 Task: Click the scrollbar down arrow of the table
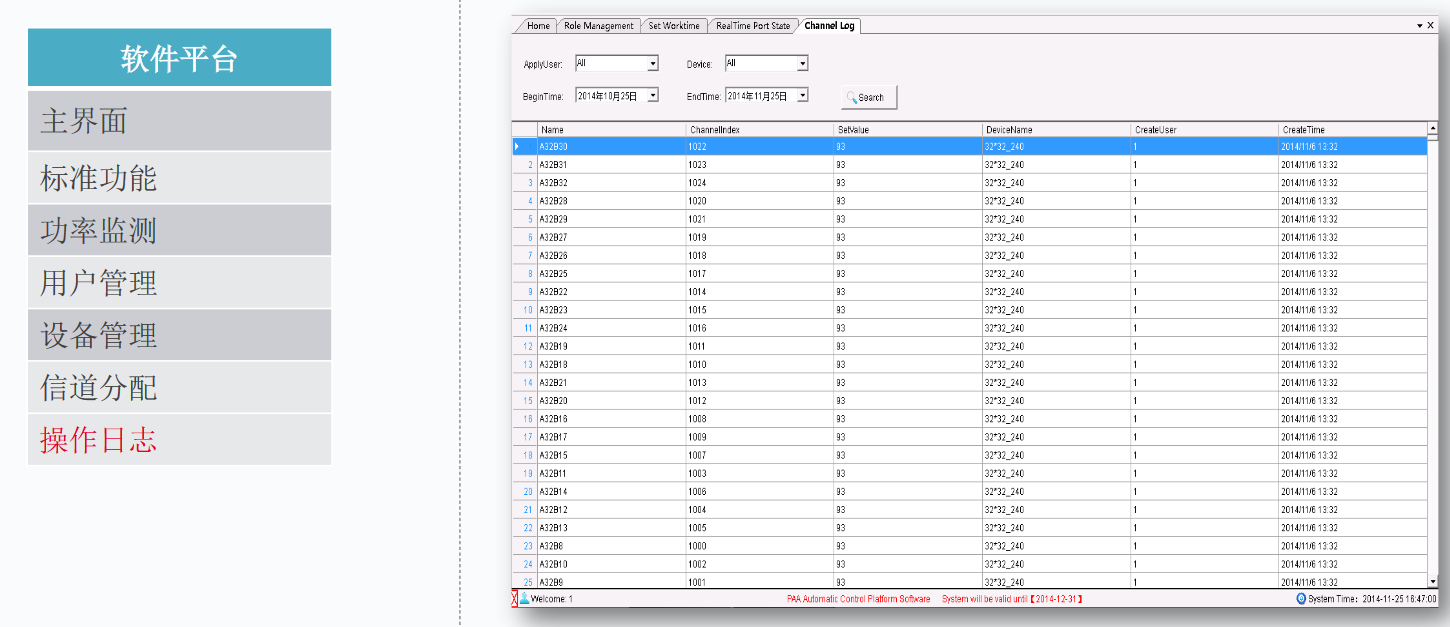click(1433, 581)
